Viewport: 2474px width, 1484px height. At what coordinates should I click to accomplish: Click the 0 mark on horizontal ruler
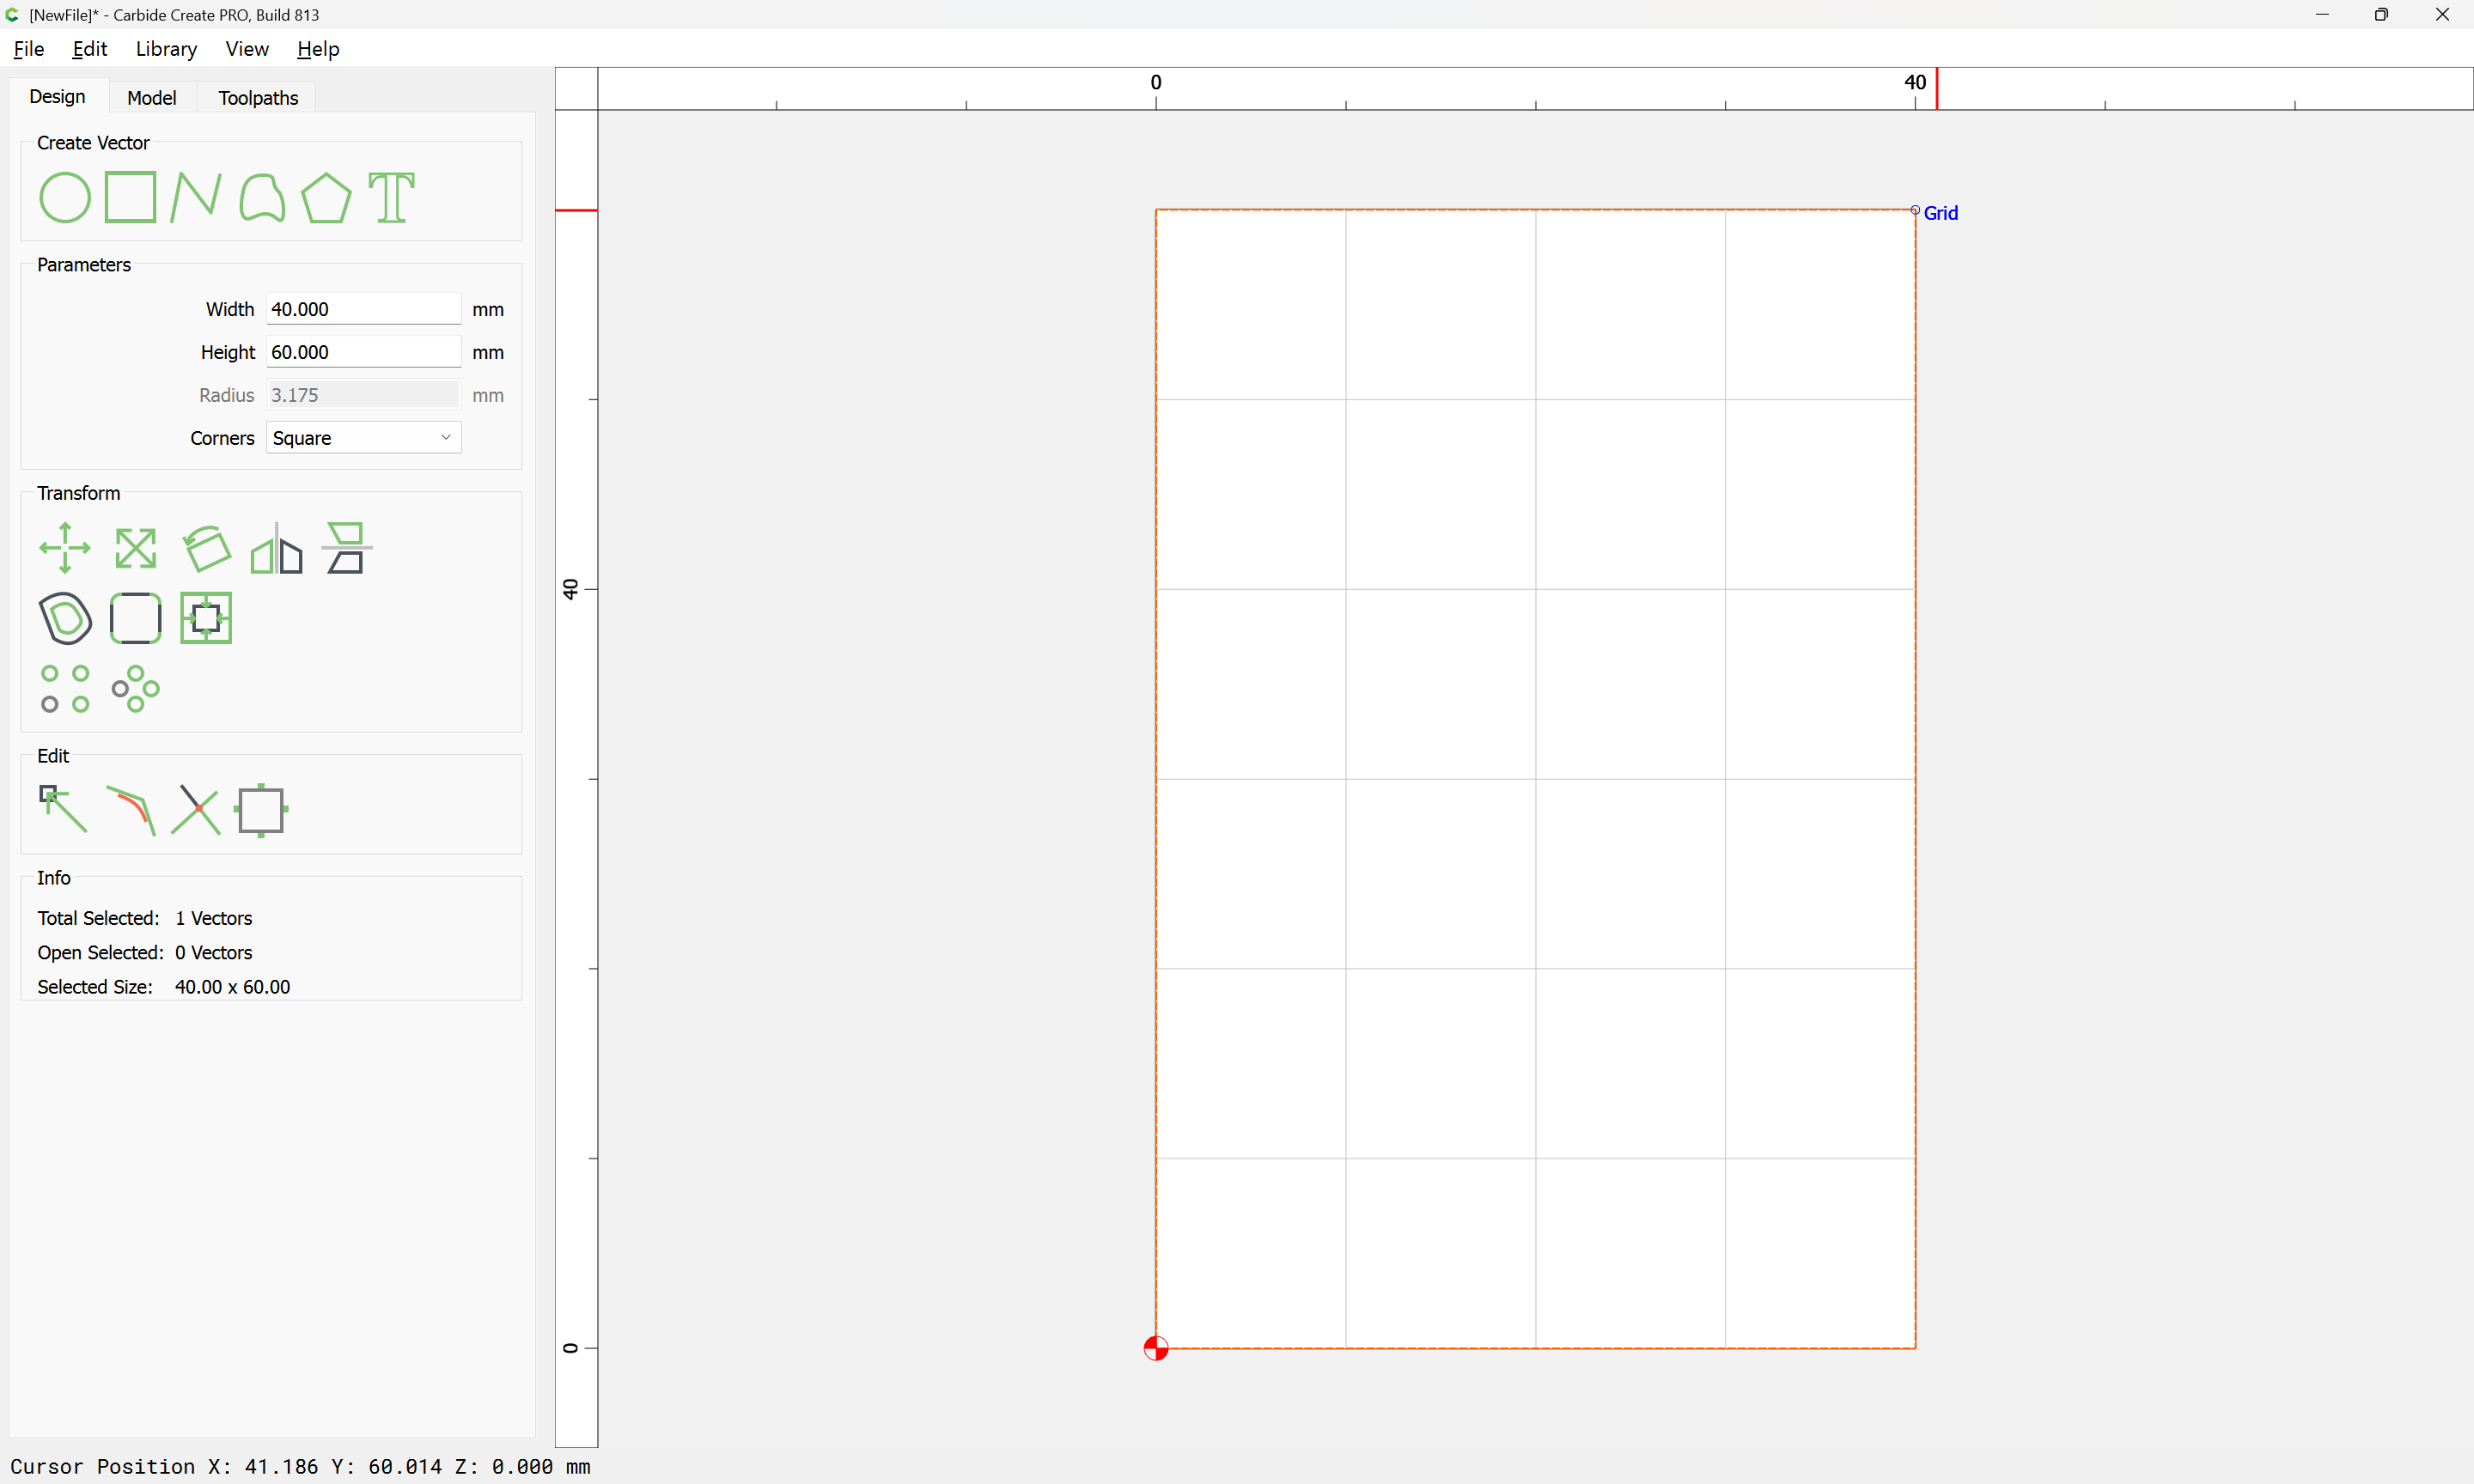pyautogui.click(x=1156, y=83)
